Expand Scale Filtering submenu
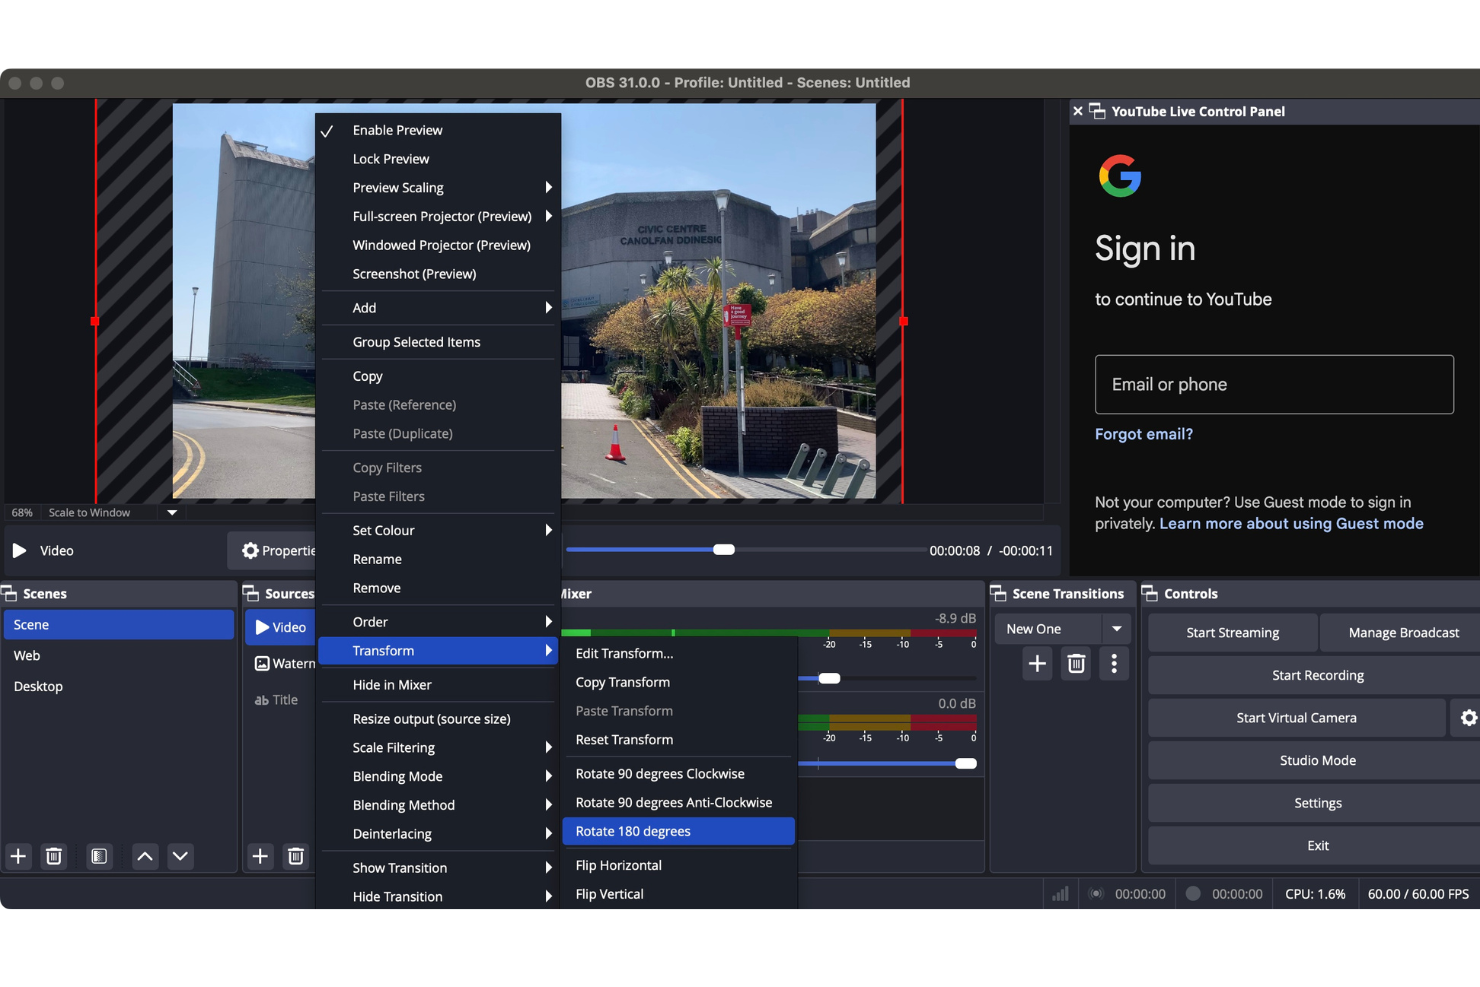Viewport: 1480px width, 987px height. click(x=438, y=748)
